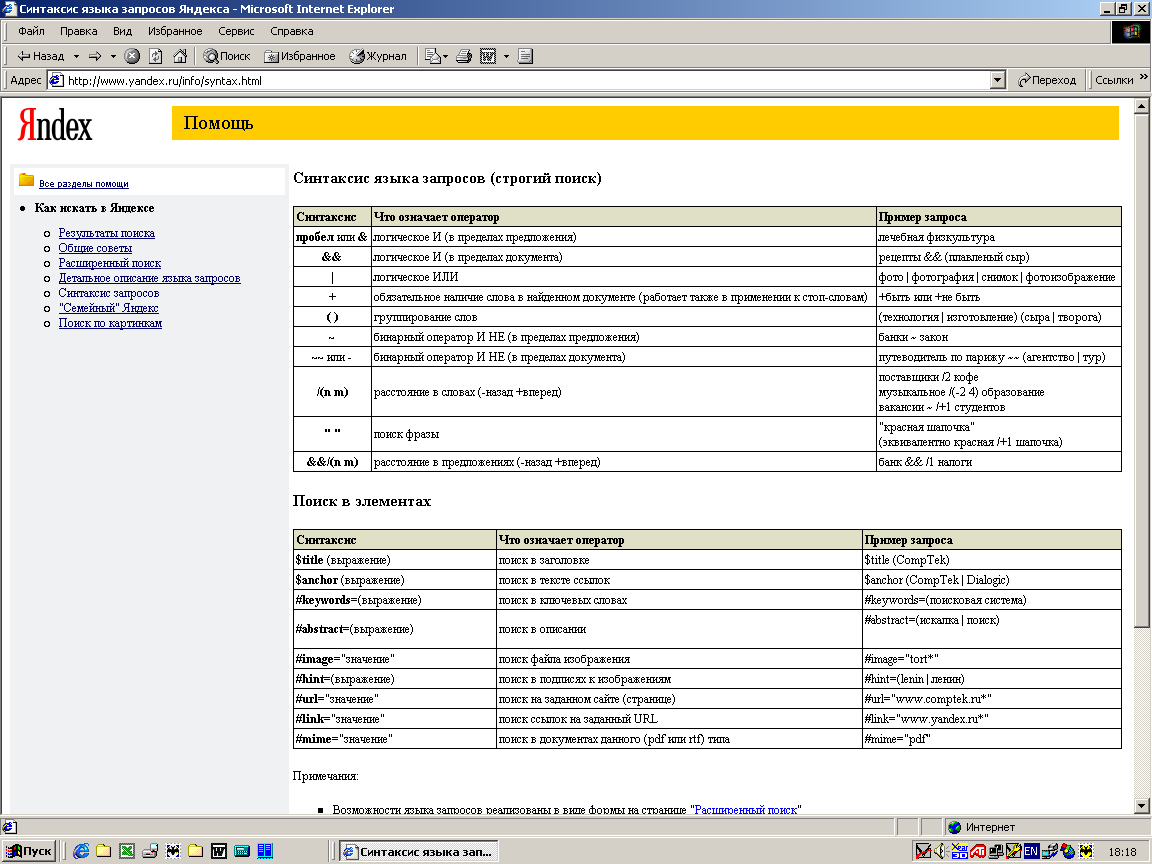Print the page with printer icon
The image size is (1152, 864).
(464, 56)
